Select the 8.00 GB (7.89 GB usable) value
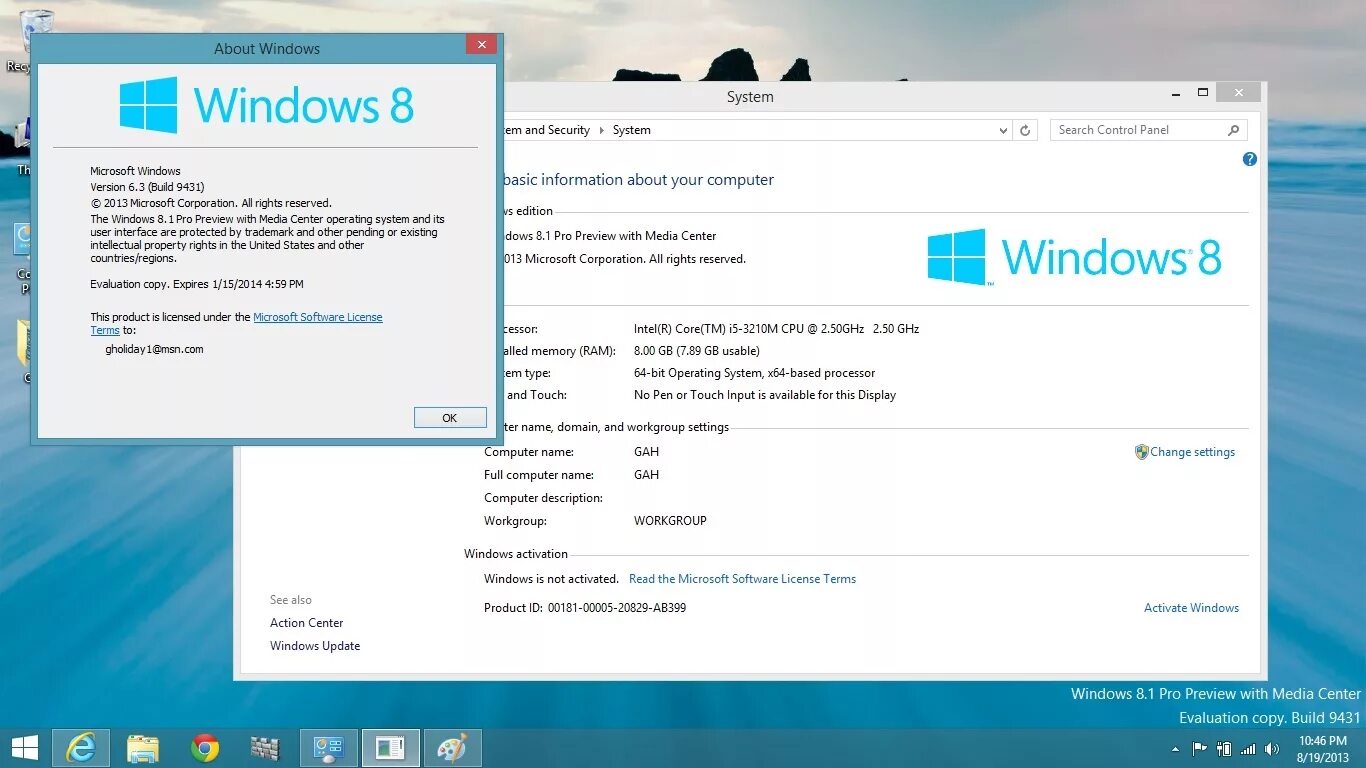Screen dimensions: 1366x768 click(x=697, y=351)
